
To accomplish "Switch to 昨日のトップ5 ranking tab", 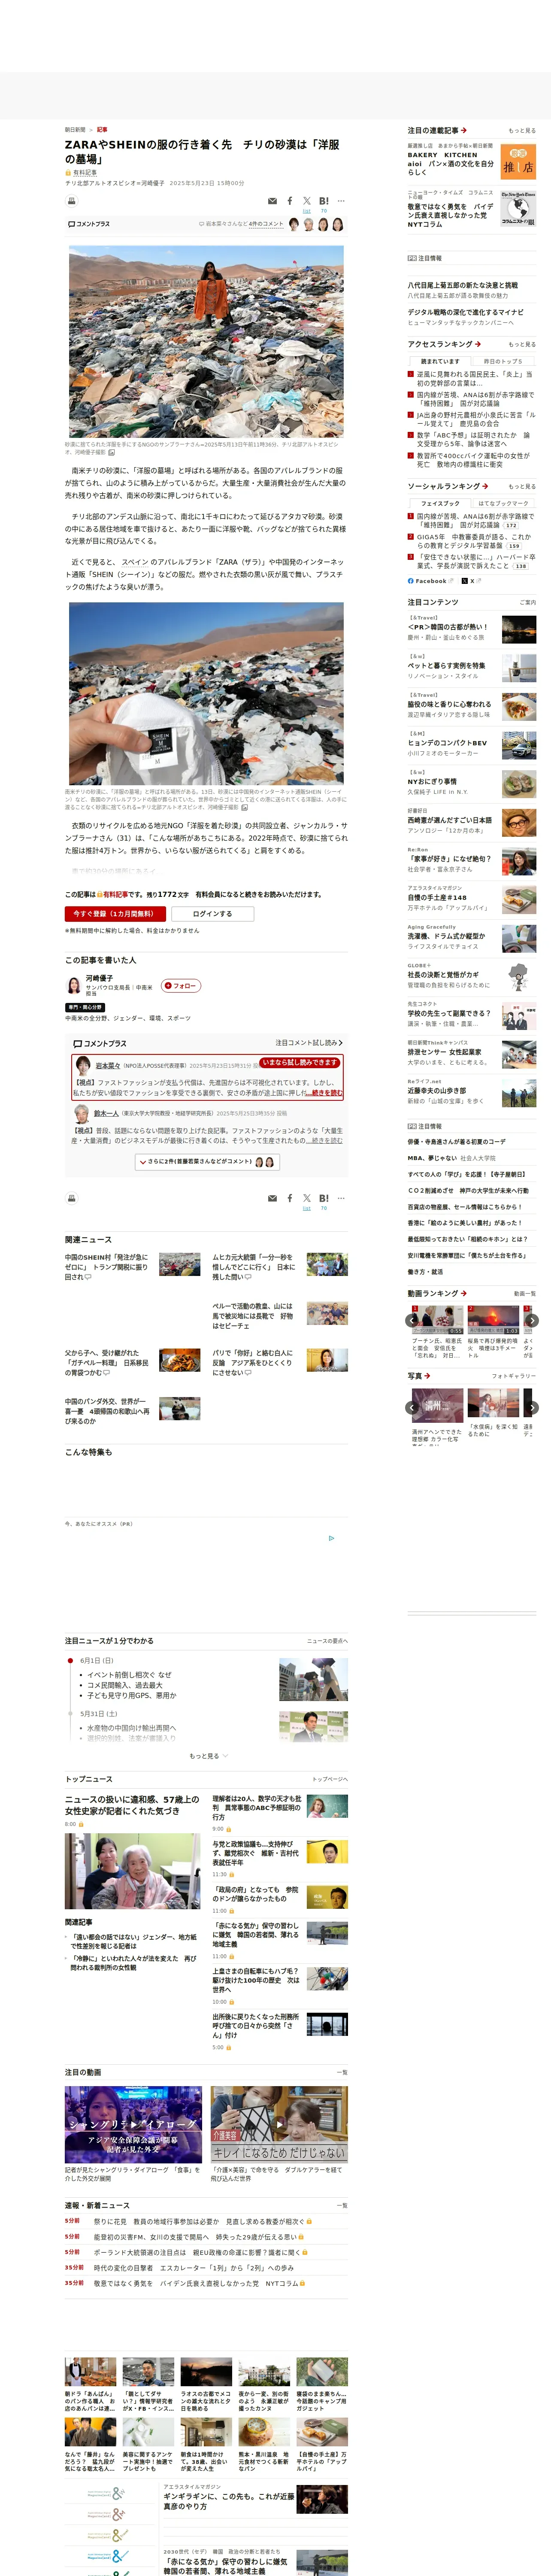I will pyautogui.click(x=503, y=361).
